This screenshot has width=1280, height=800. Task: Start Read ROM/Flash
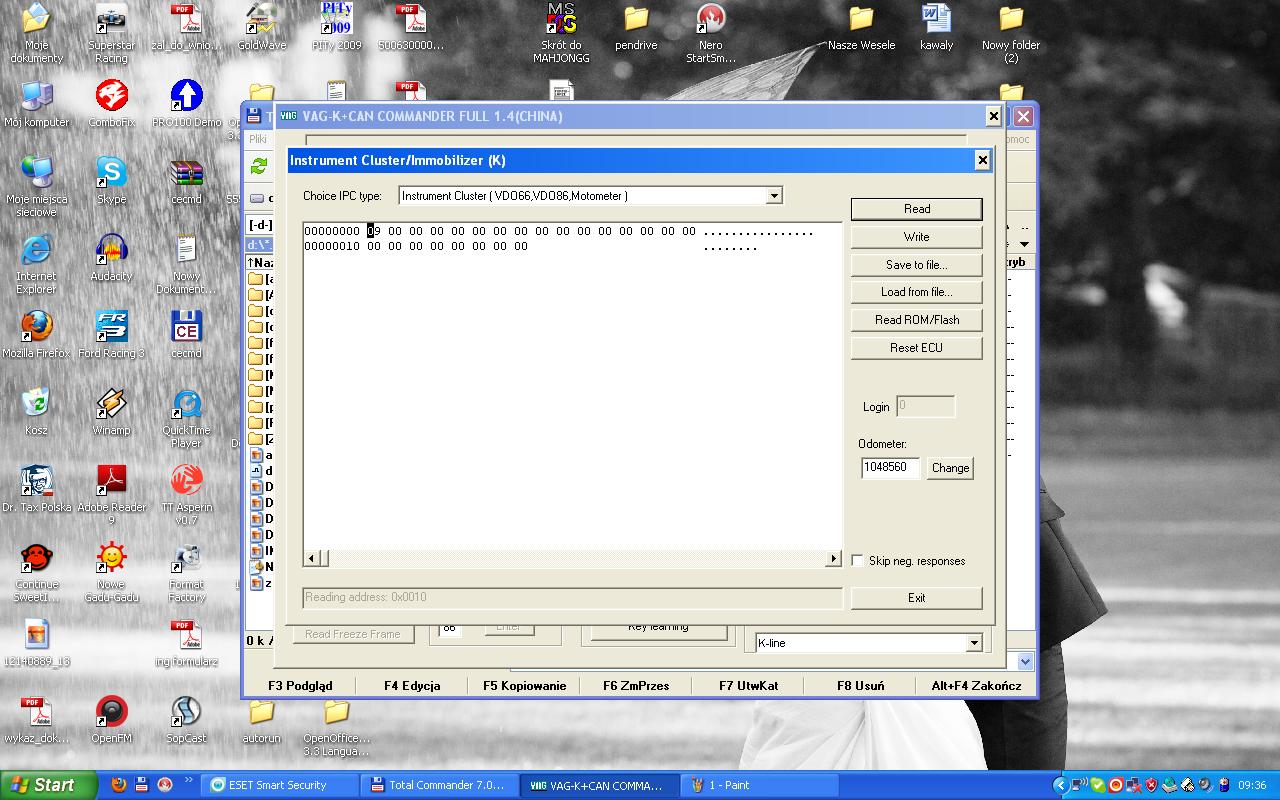click(x=917, y=320)
